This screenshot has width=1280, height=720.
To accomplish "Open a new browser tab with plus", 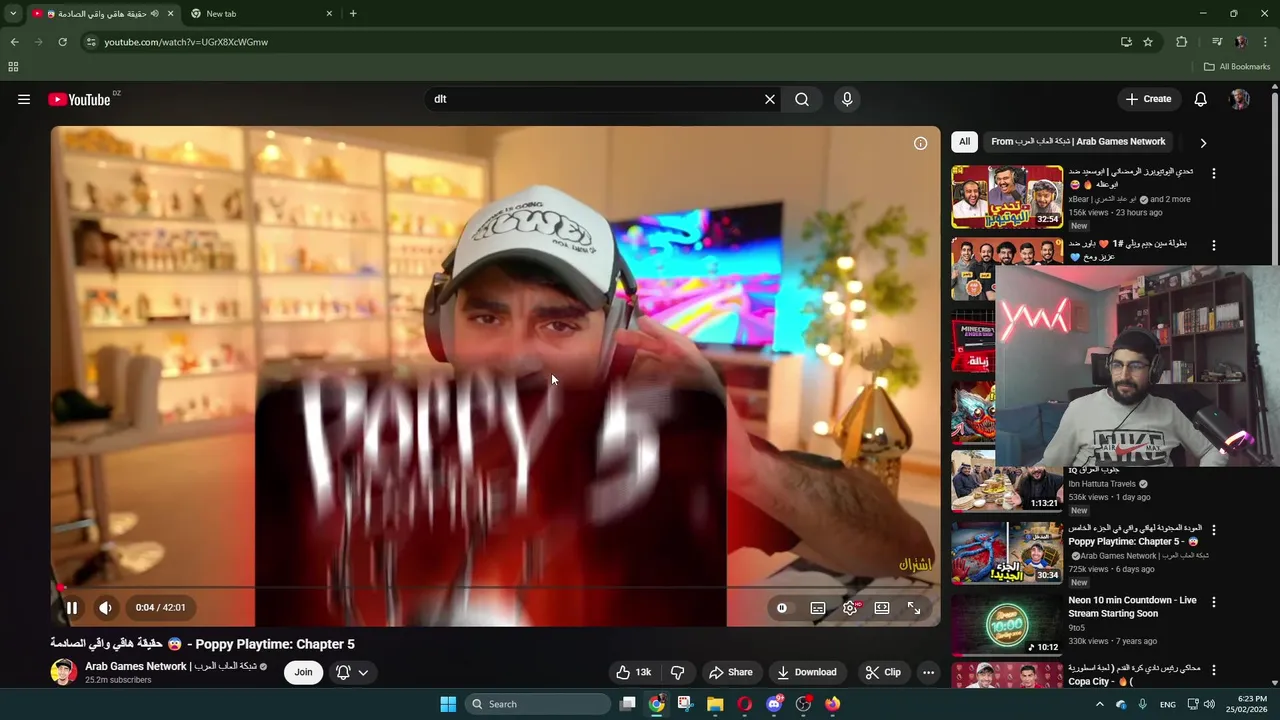I will pyautogui.click(x=353, y=14).
